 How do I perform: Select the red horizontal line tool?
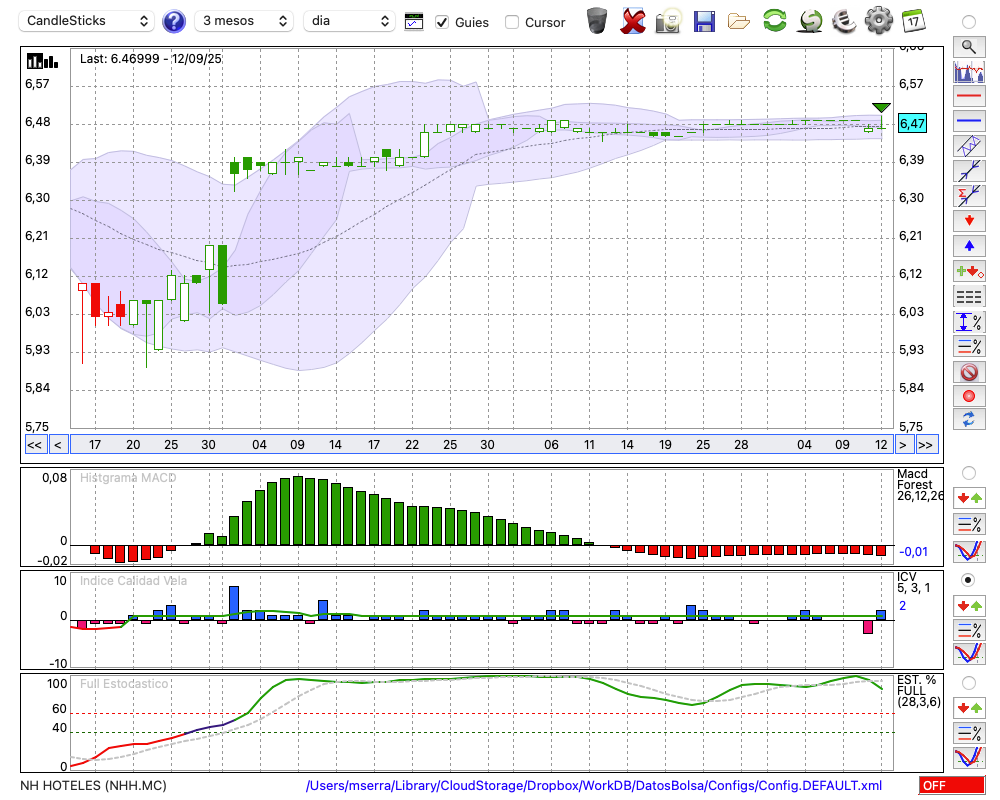pos(969,96)
